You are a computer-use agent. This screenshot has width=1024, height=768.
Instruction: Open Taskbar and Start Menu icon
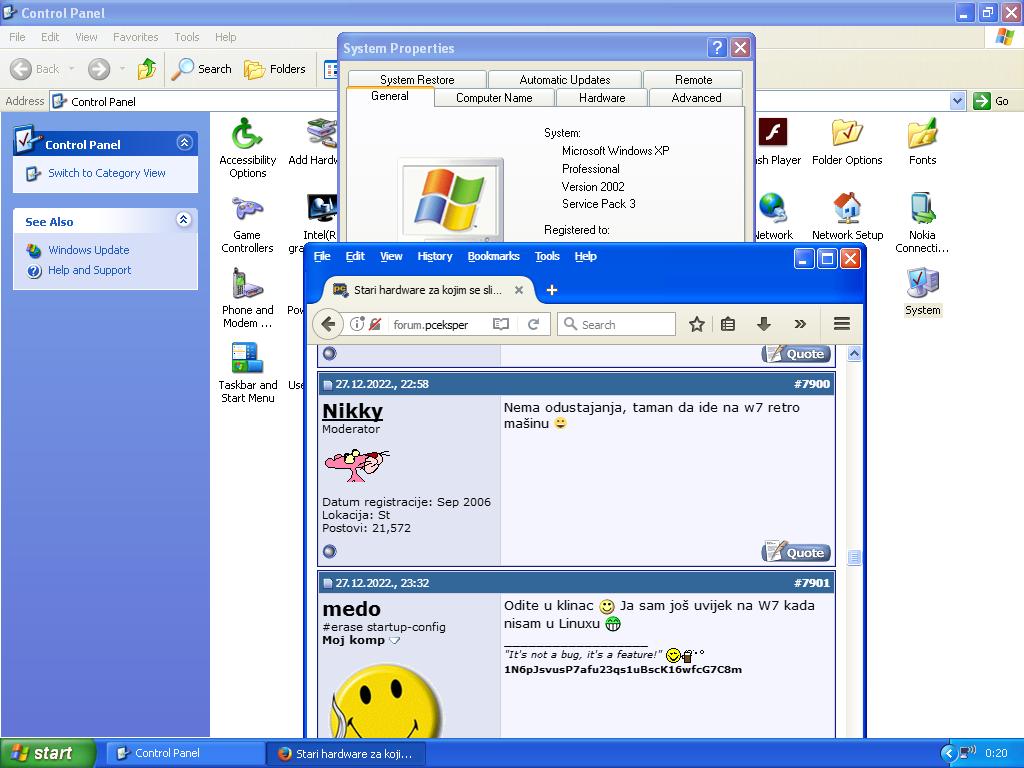[248, 374]
